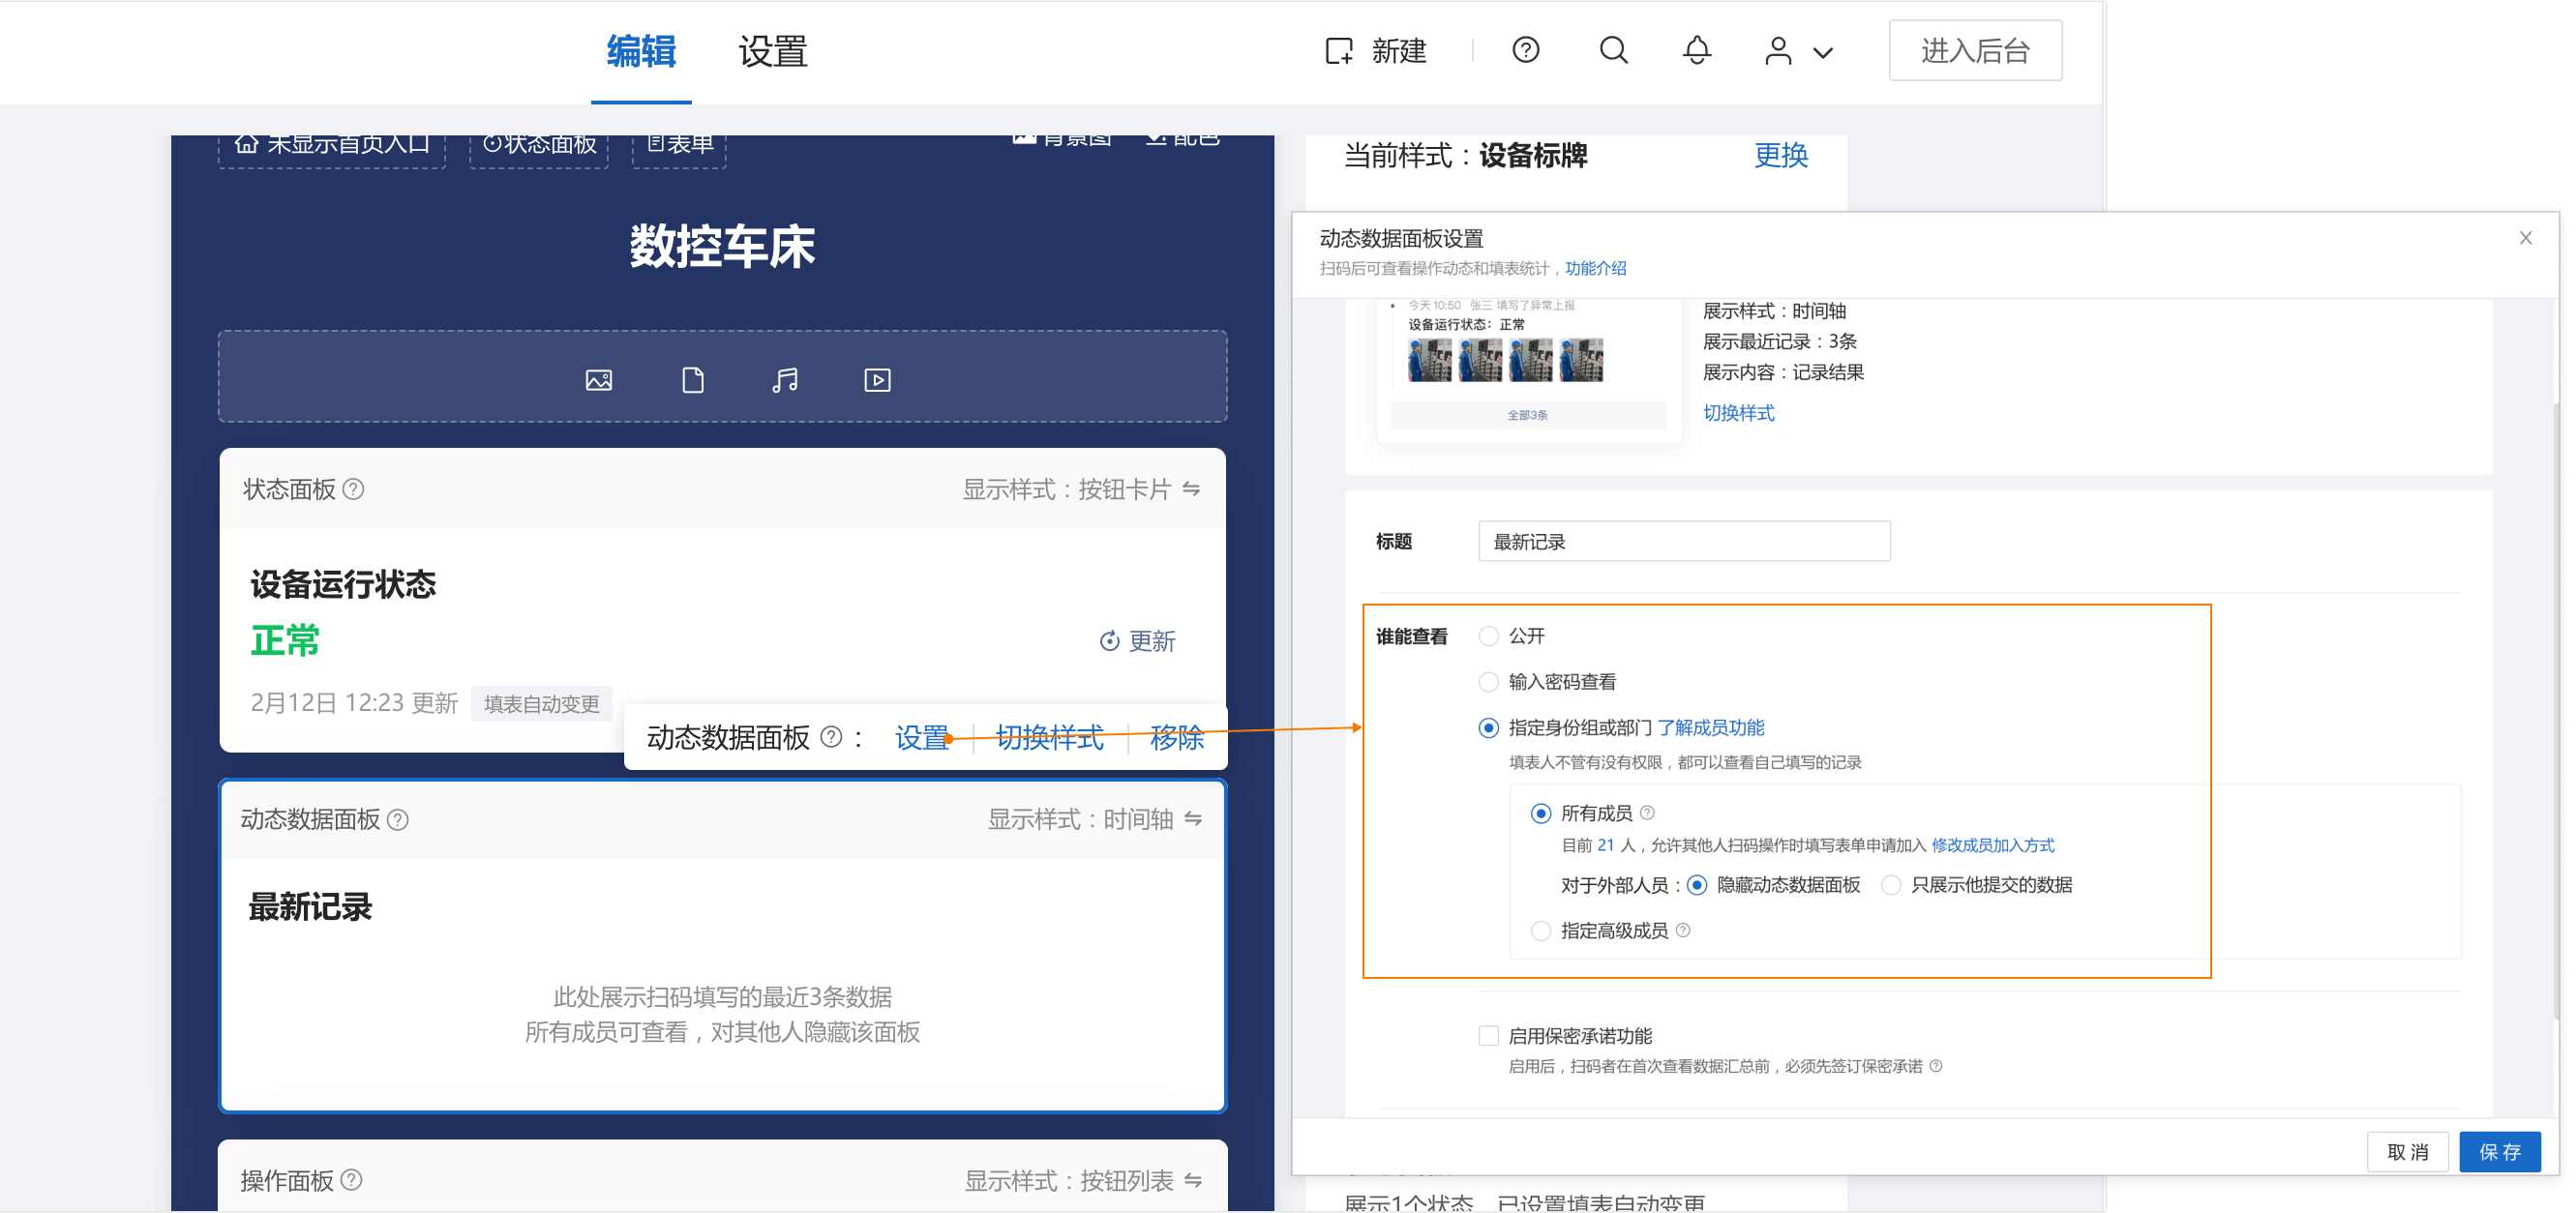This screenshot has height=1213, width=2576.
Task: Click 进入后台 button
Action: point(1975,50)
